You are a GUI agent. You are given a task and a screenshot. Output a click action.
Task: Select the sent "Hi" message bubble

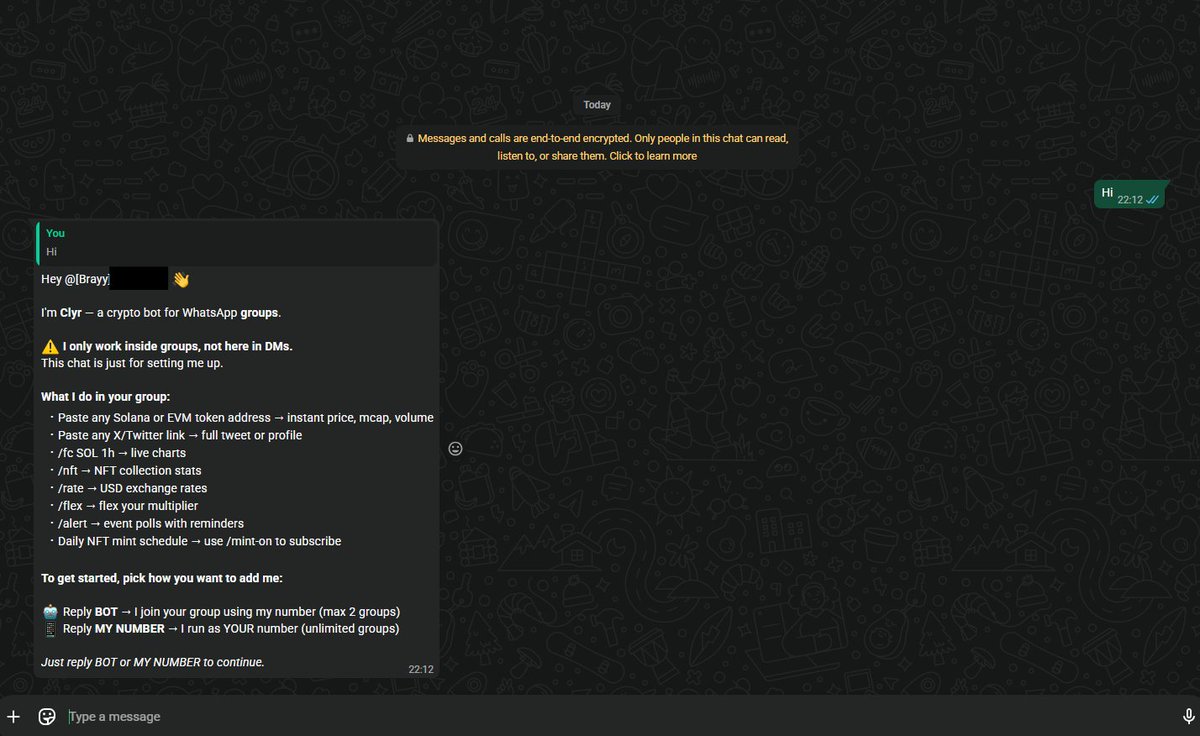click(1132, 194)
